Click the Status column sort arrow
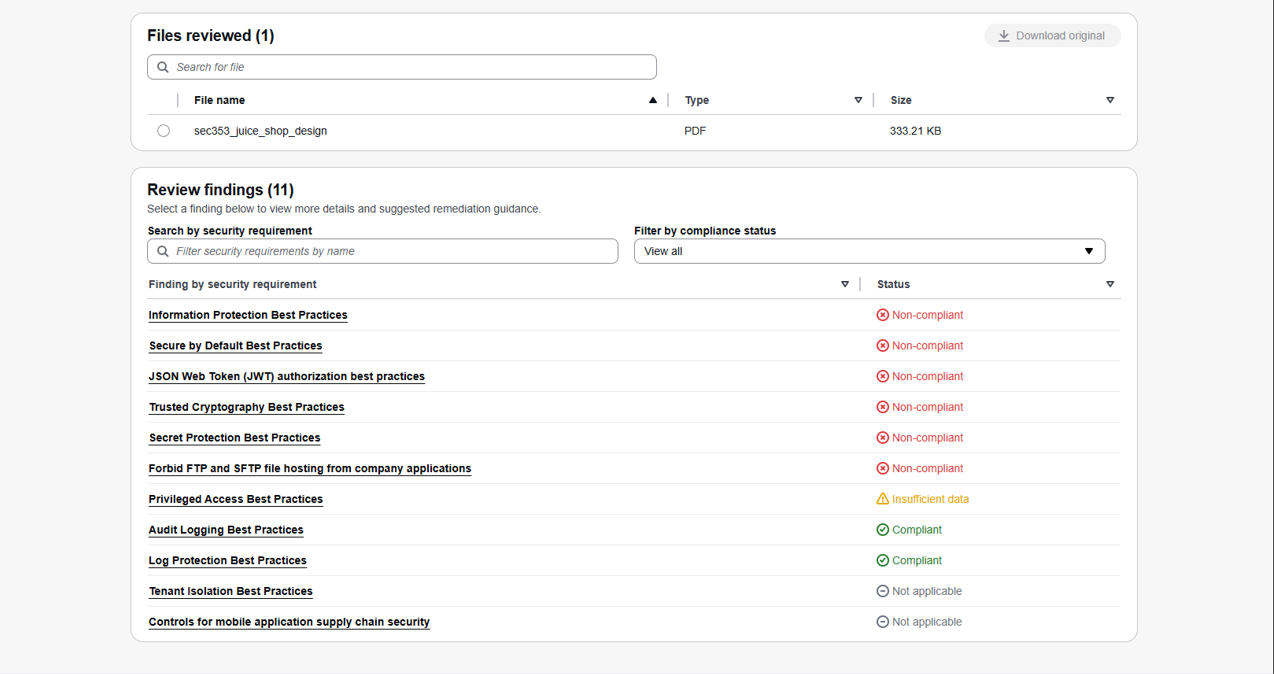Screen dimensions: 1274x674 [1110, 284]
